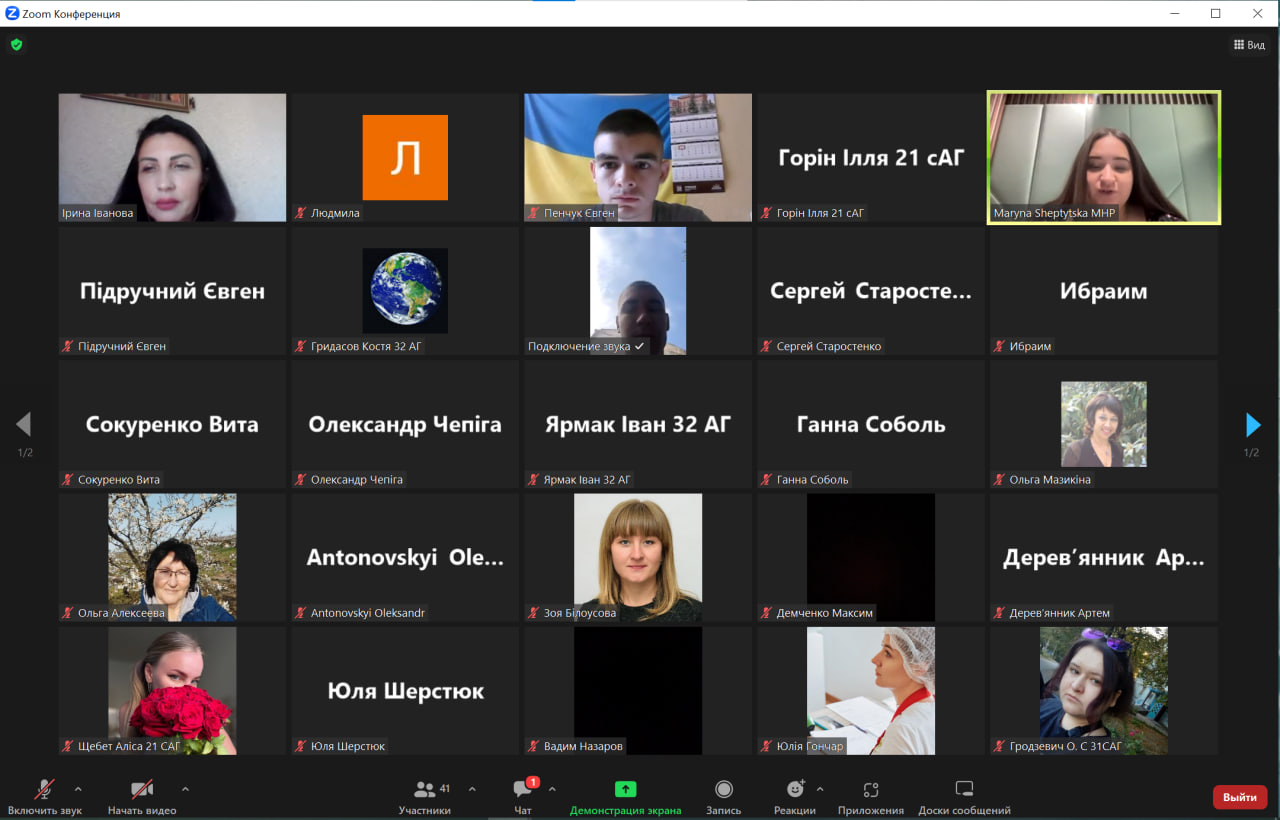Viewport: 1280px width, 820px height.
Task: Click Підручний Євген participant tile
Action: 172,291
